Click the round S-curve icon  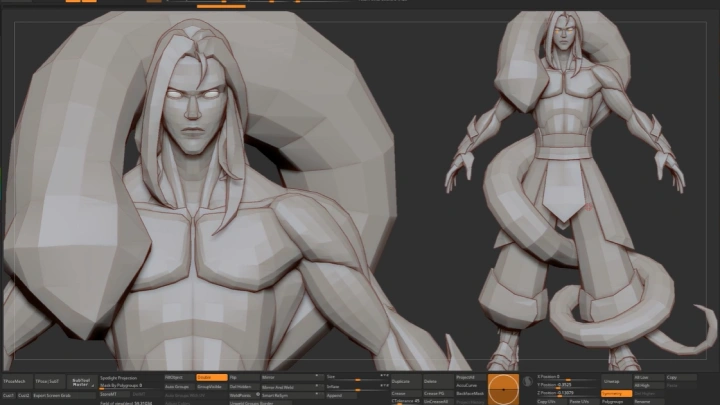(528, 382)
